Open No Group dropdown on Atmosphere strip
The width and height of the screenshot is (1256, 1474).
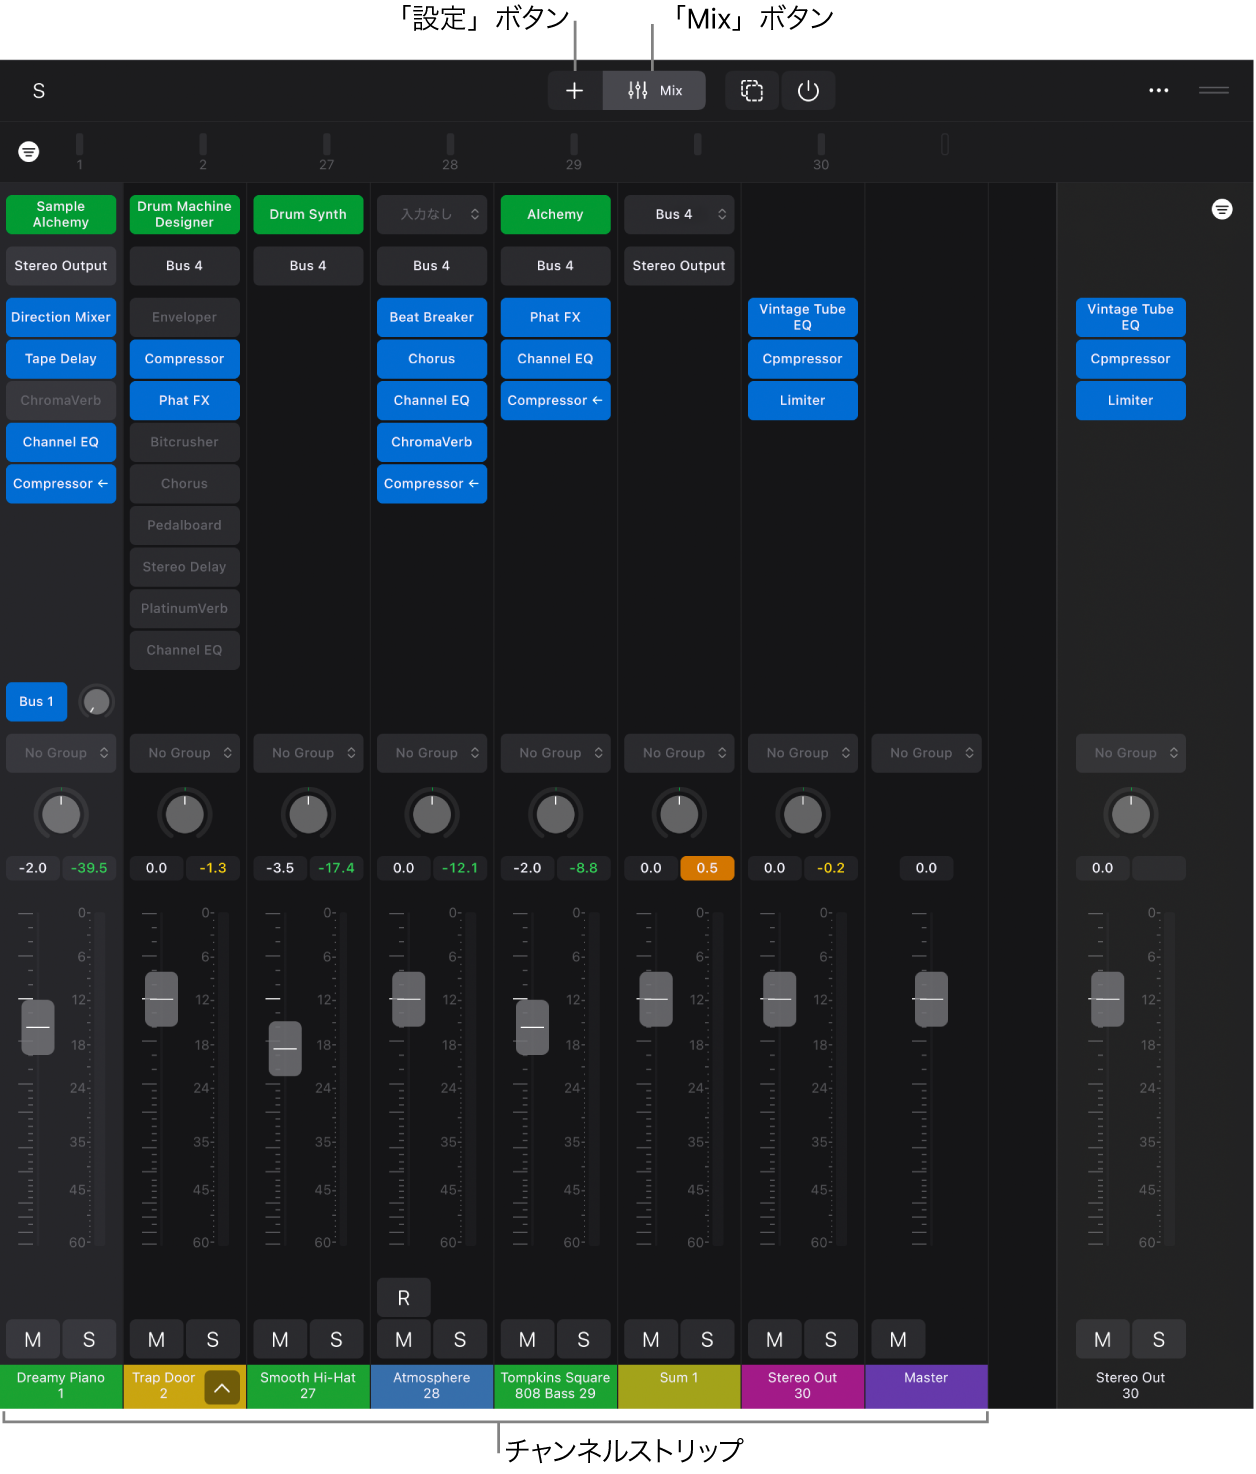click(432, 753)
